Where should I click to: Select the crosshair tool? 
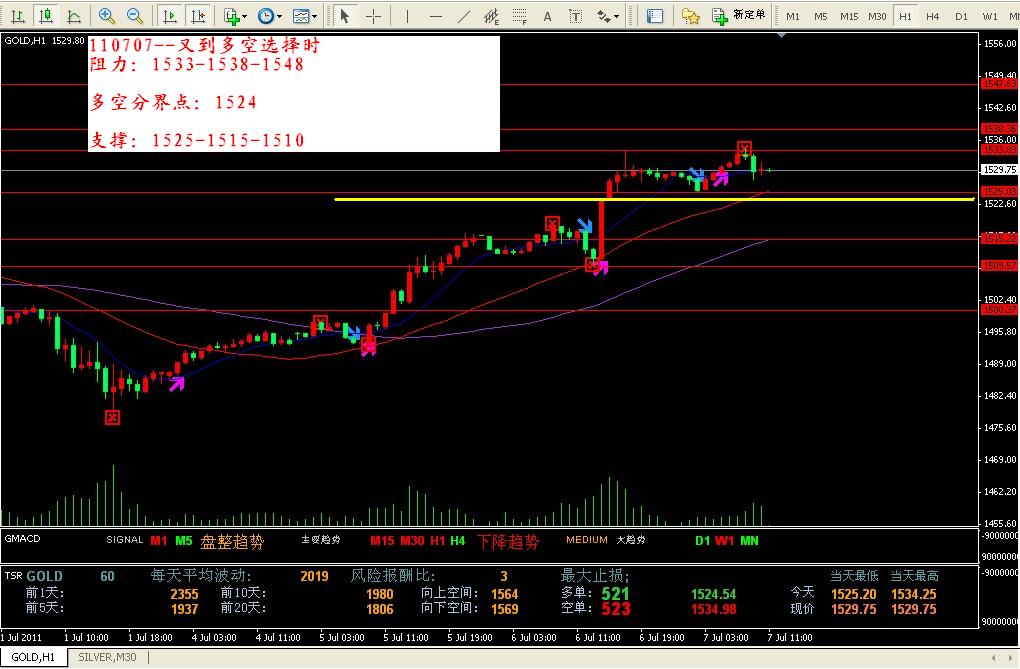[373, 16]
